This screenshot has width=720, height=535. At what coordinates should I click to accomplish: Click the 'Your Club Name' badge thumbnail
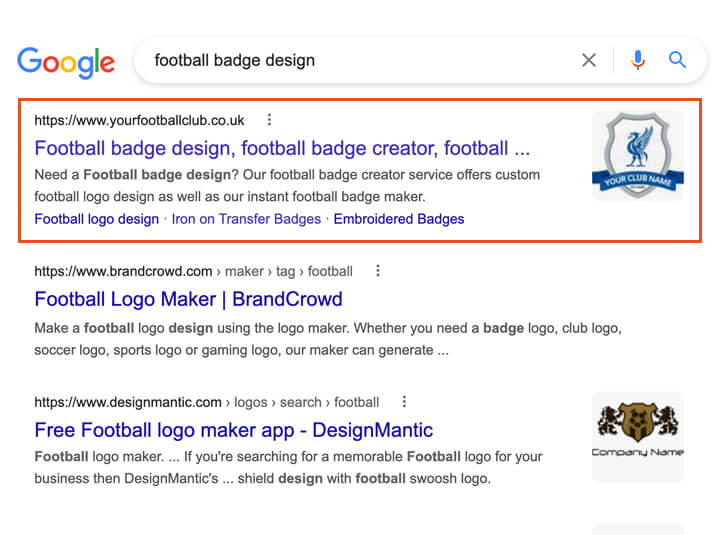tap(638, 155)
